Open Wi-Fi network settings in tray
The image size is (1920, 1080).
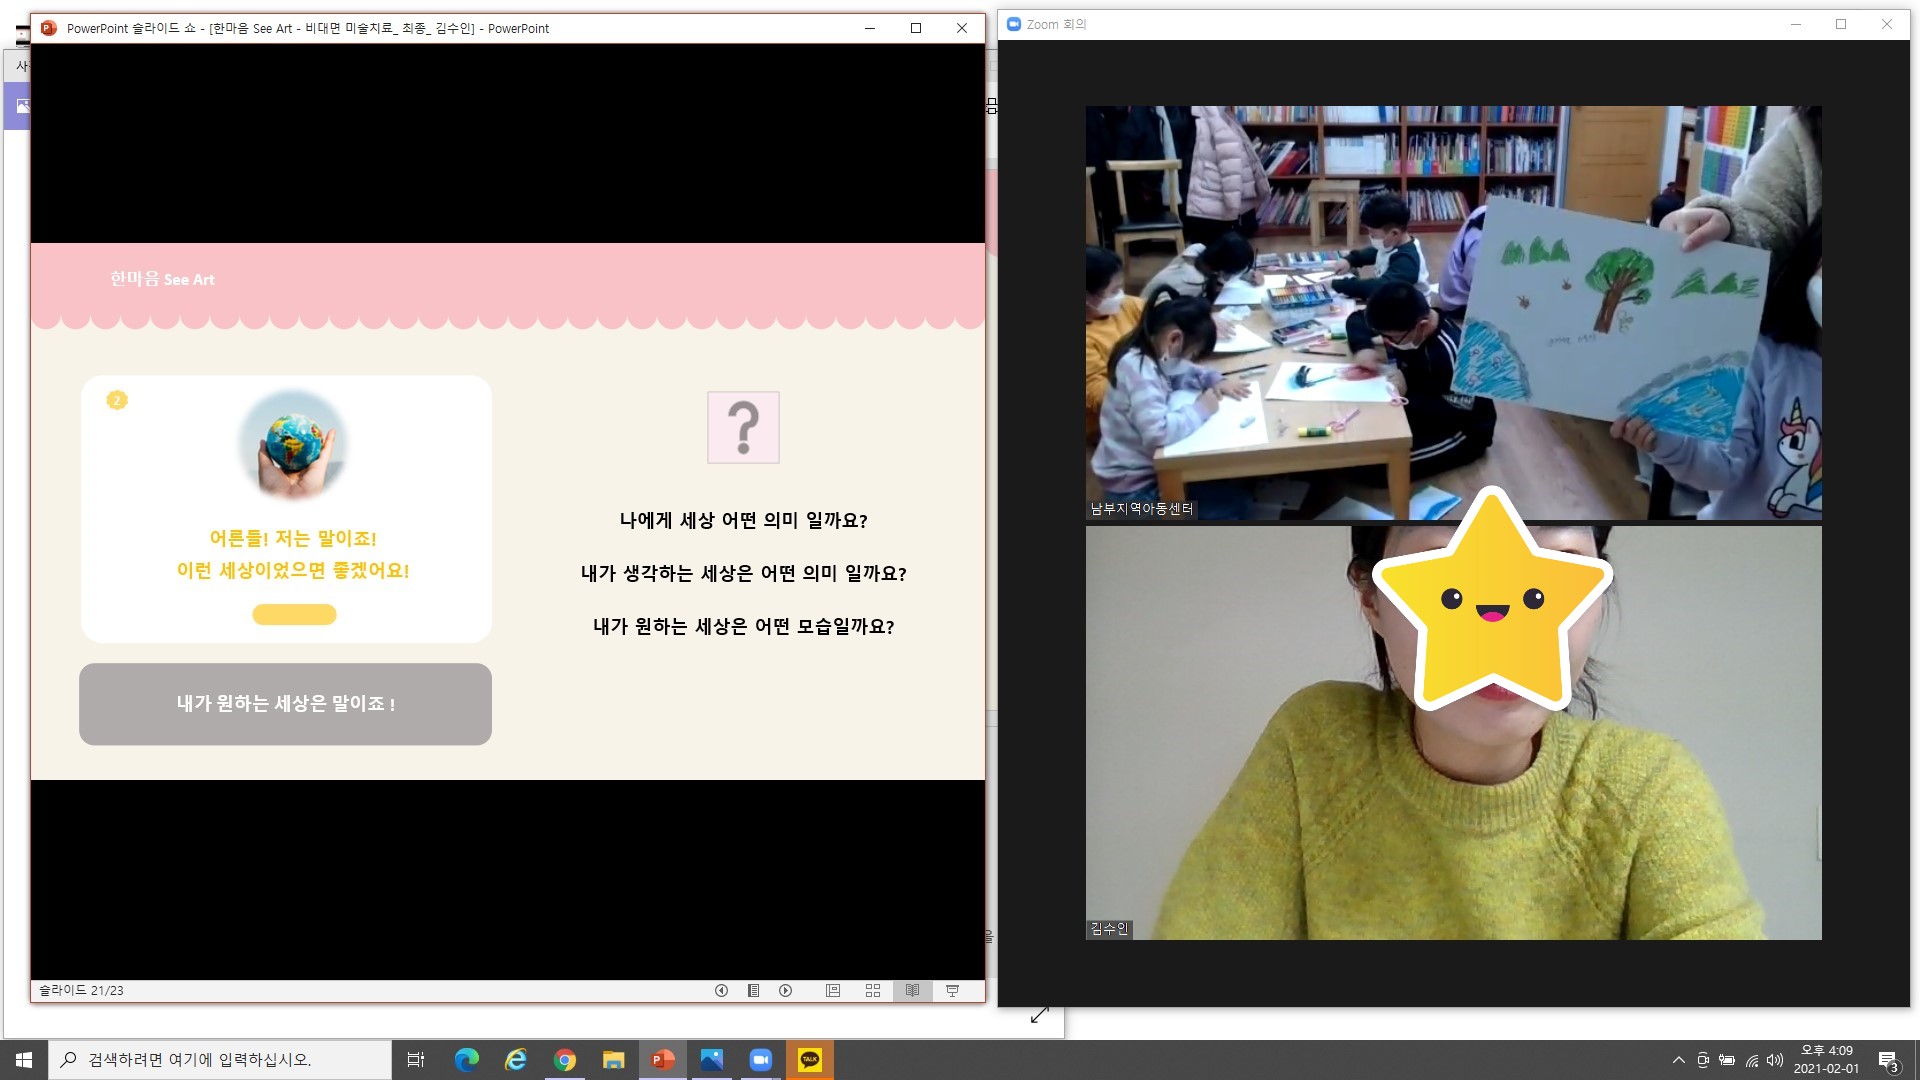[1752, 1060]
